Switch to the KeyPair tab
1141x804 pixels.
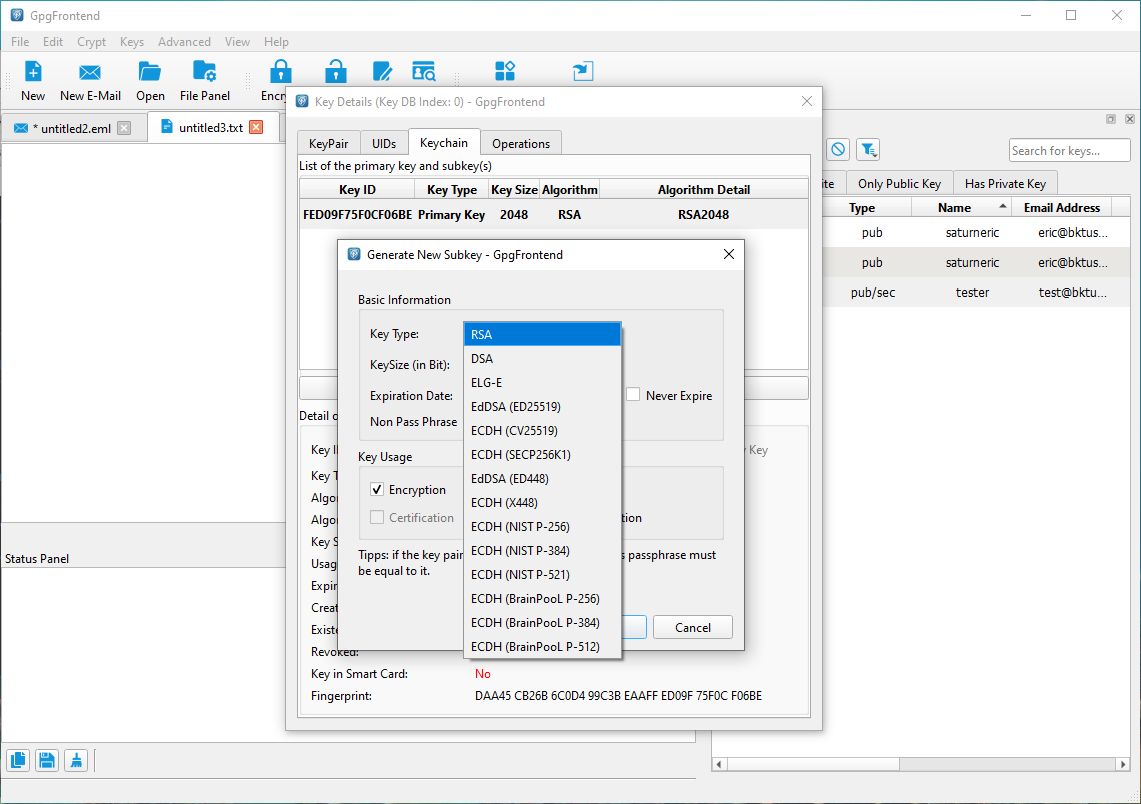tap(329, 143)
